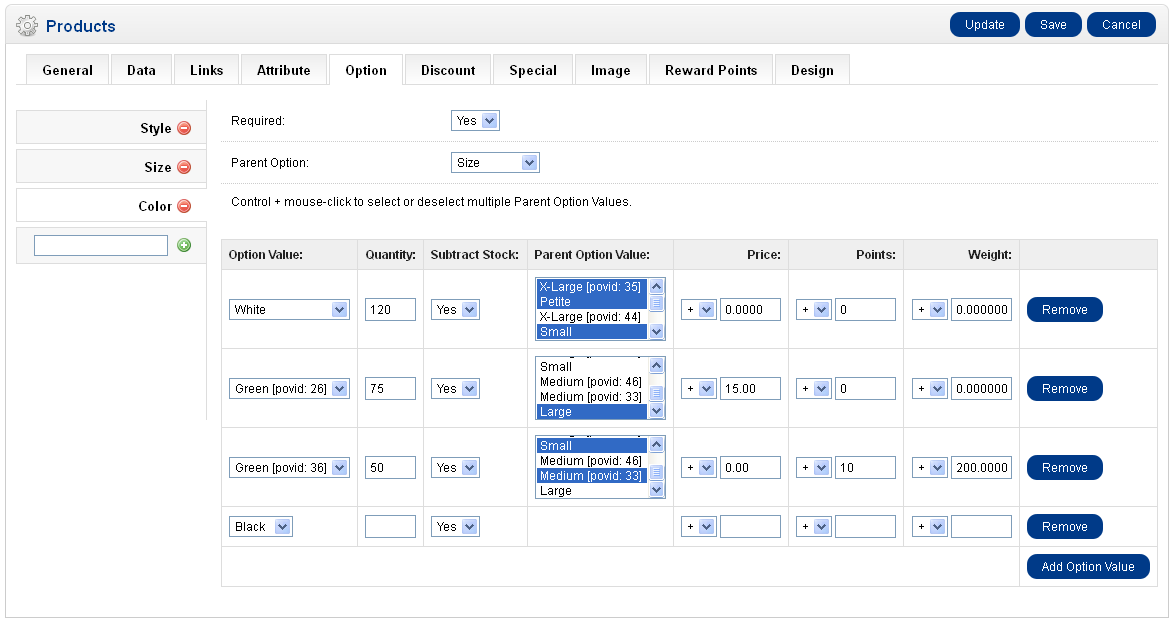Viewport: 1173px width, 624px height.
Task: Remove the White option value row
Action: 1065,310
